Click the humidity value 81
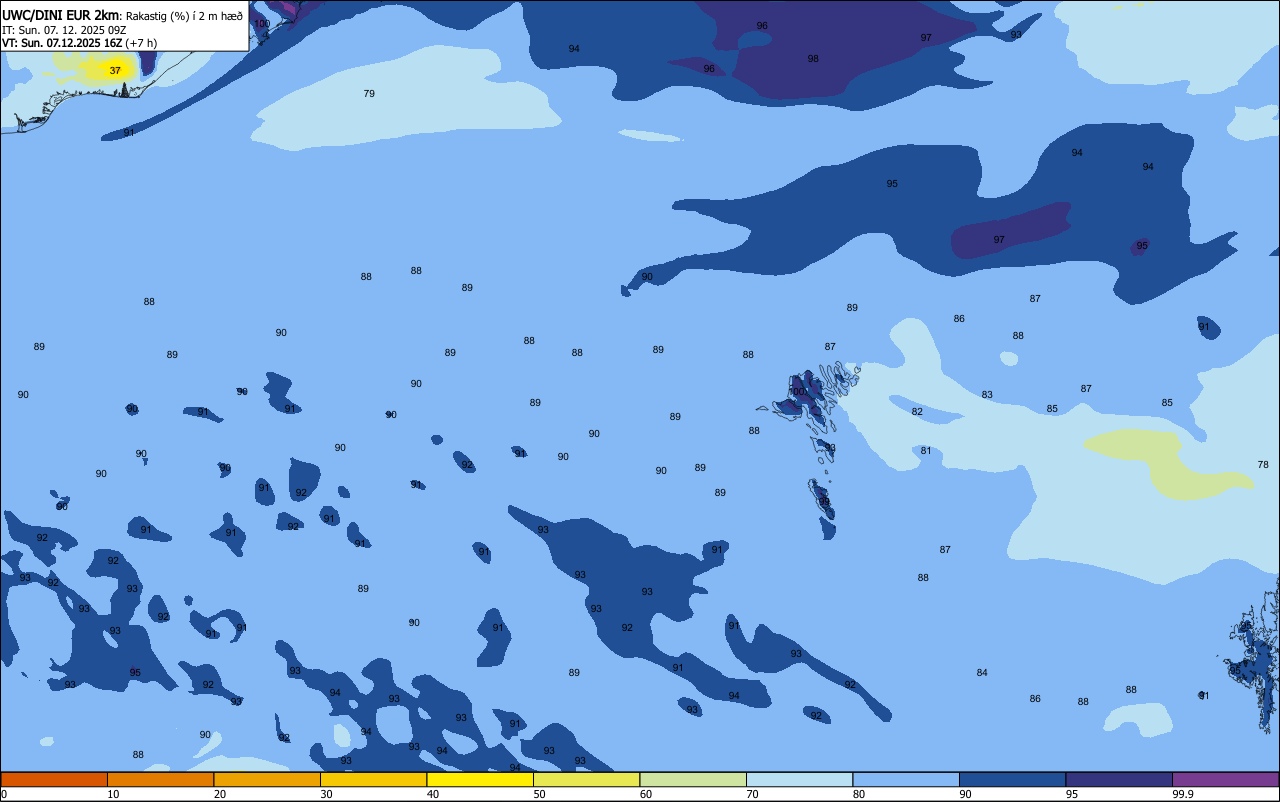This screenshot has width=1280, height=802. point(926,450)
